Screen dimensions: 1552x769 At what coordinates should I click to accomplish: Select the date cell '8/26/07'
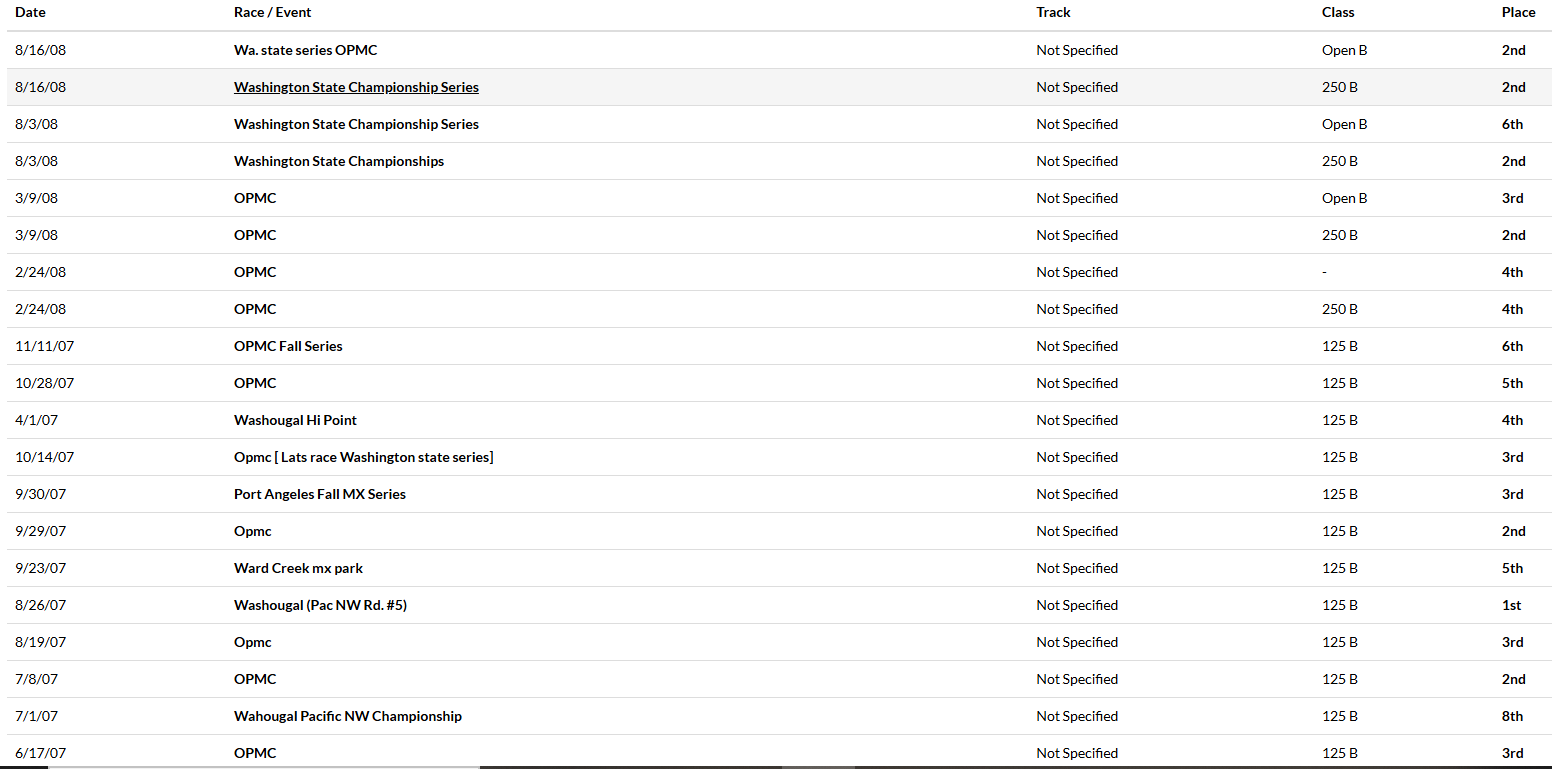41,605
